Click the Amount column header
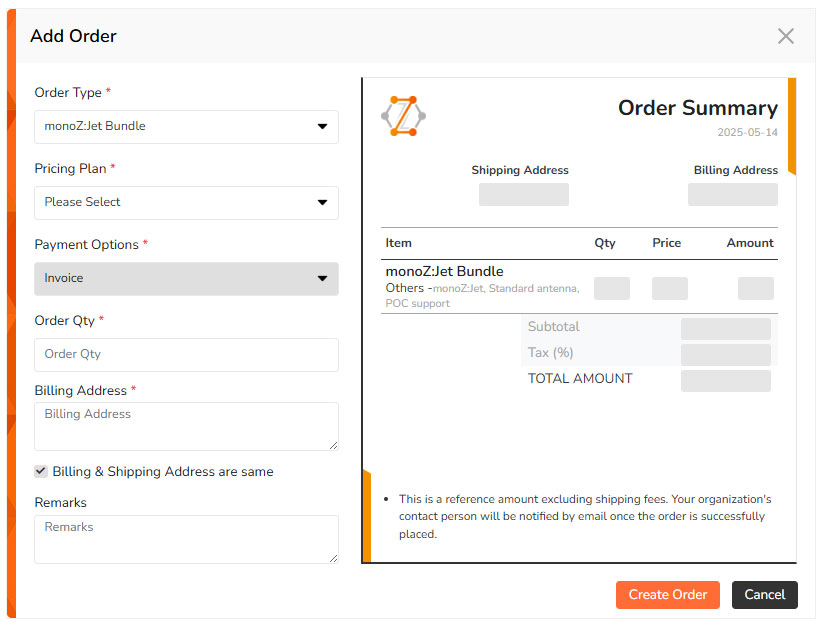 click(749, 243)
